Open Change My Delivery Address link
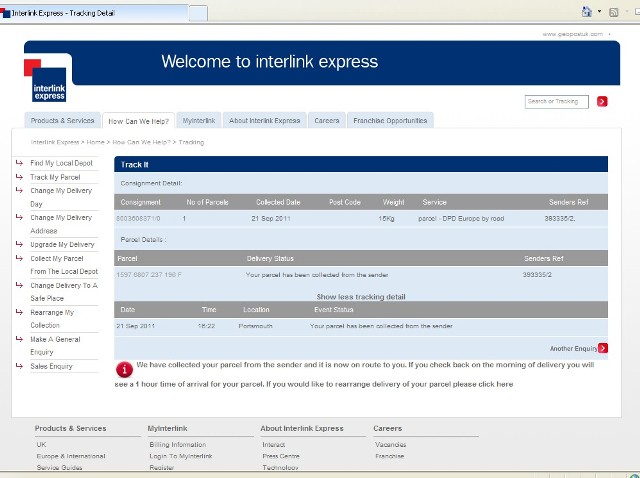640x478 pixels. (61, 224)
